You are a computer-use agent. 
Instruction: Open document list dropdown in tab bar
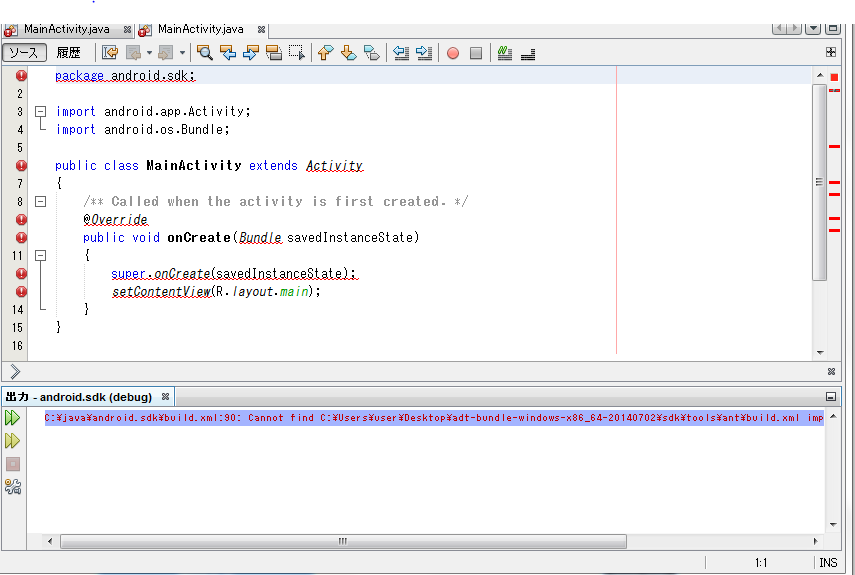(x=812, y=28)
